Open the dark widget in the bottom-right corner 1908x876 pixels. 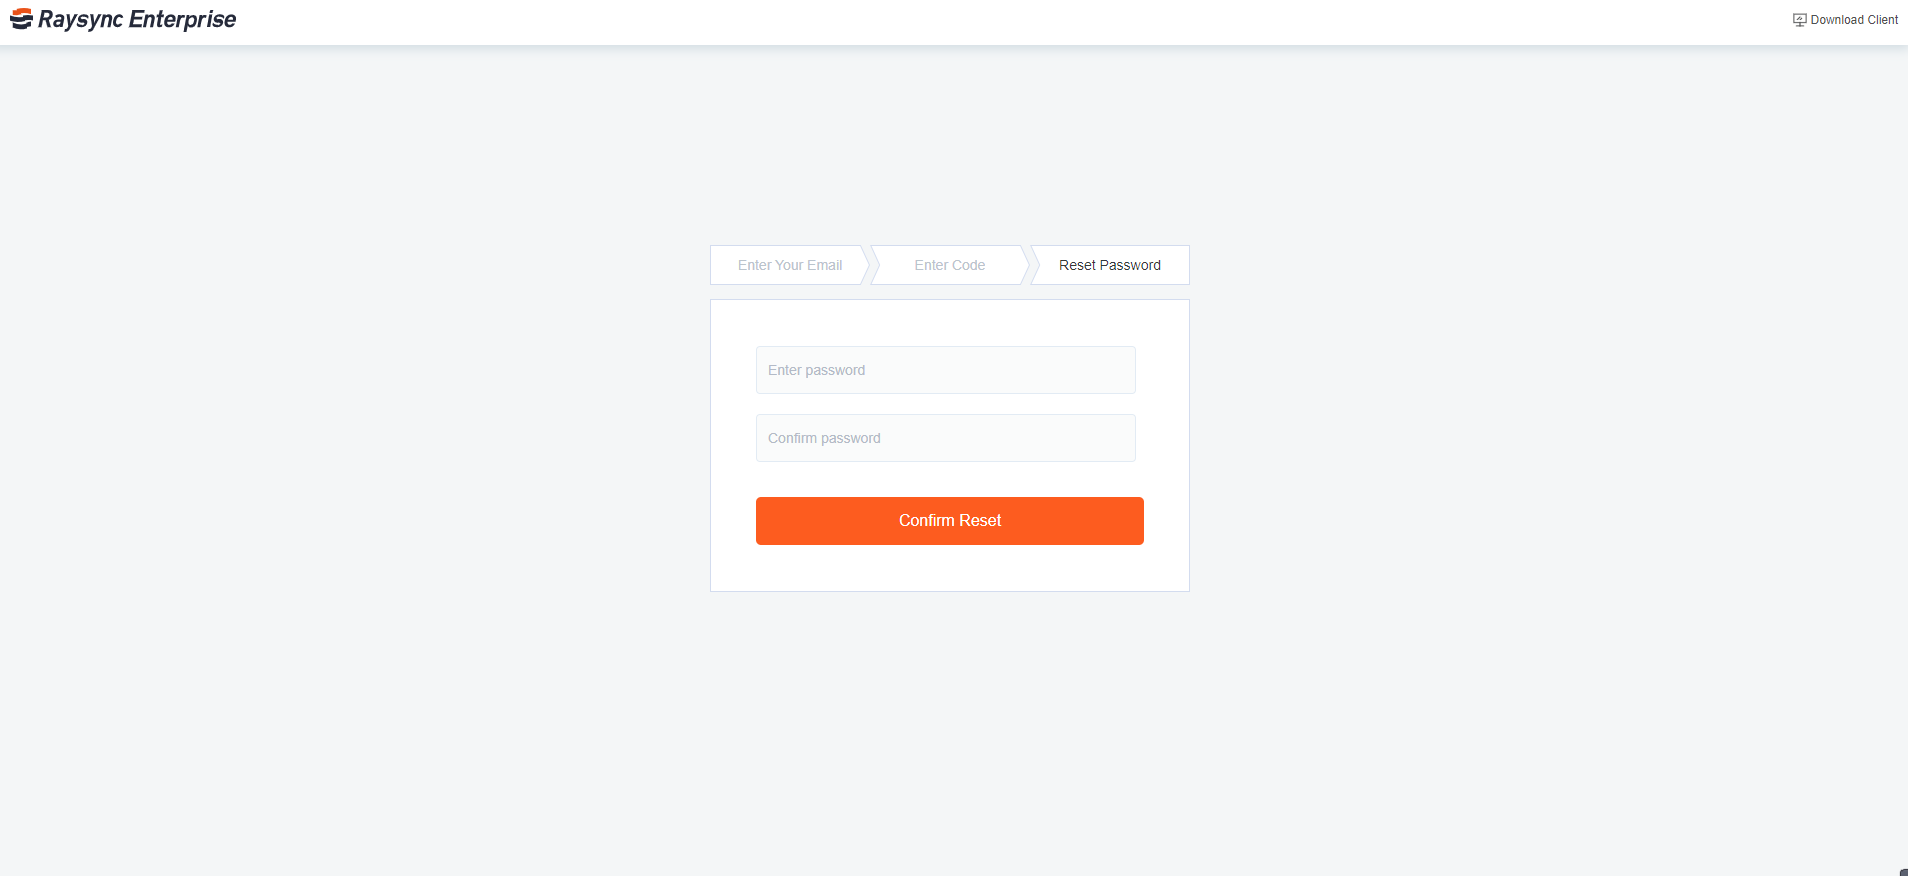pyautogui.click(x=1903, y=872)
